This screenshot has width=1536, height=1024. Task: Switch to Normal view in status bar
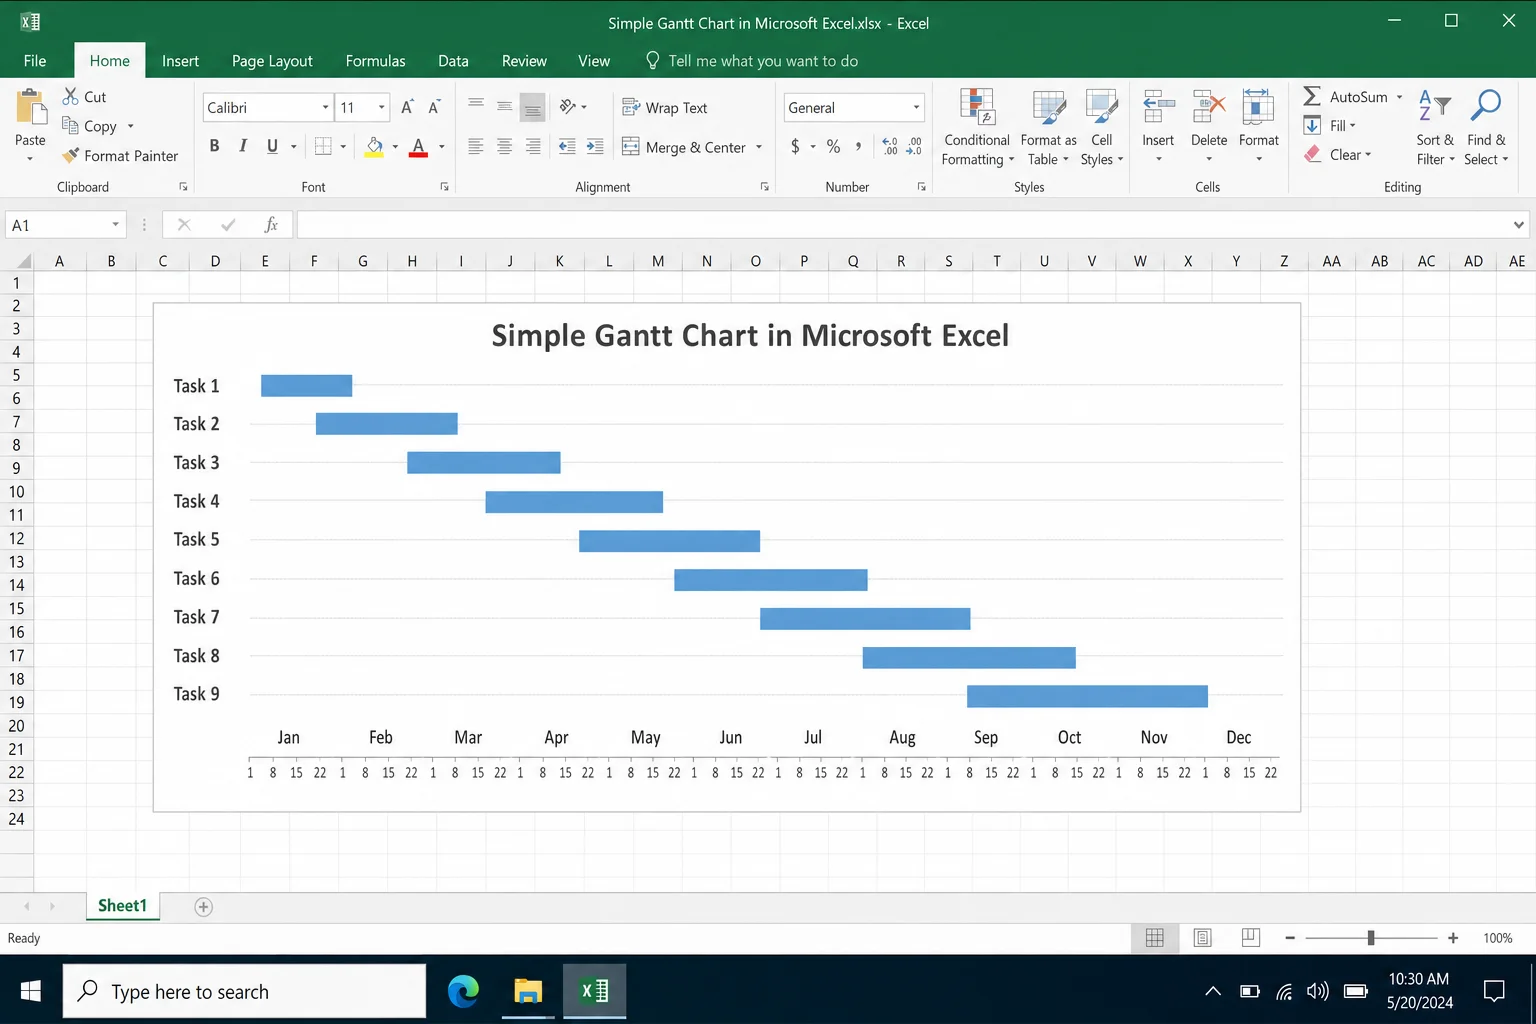point(1154,938)
